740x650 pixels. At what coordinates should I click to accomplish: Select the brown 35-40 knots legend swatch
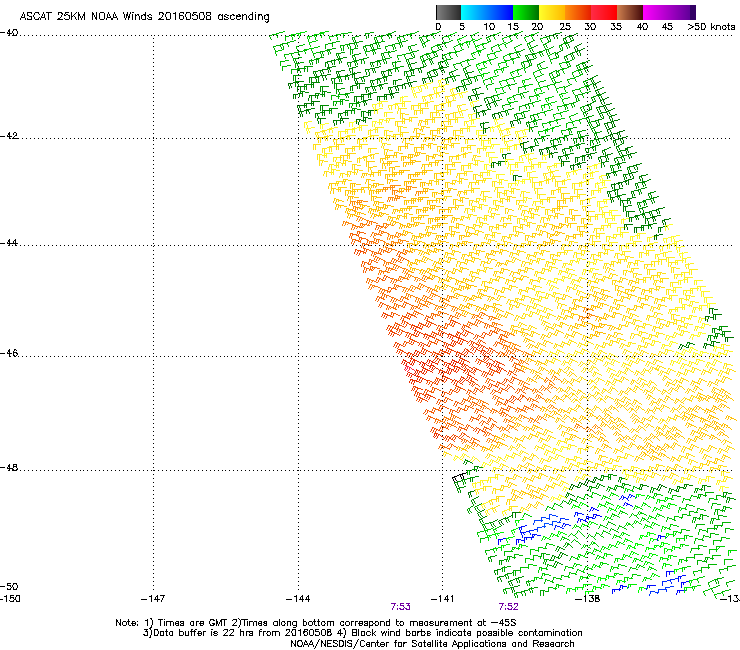630,12
